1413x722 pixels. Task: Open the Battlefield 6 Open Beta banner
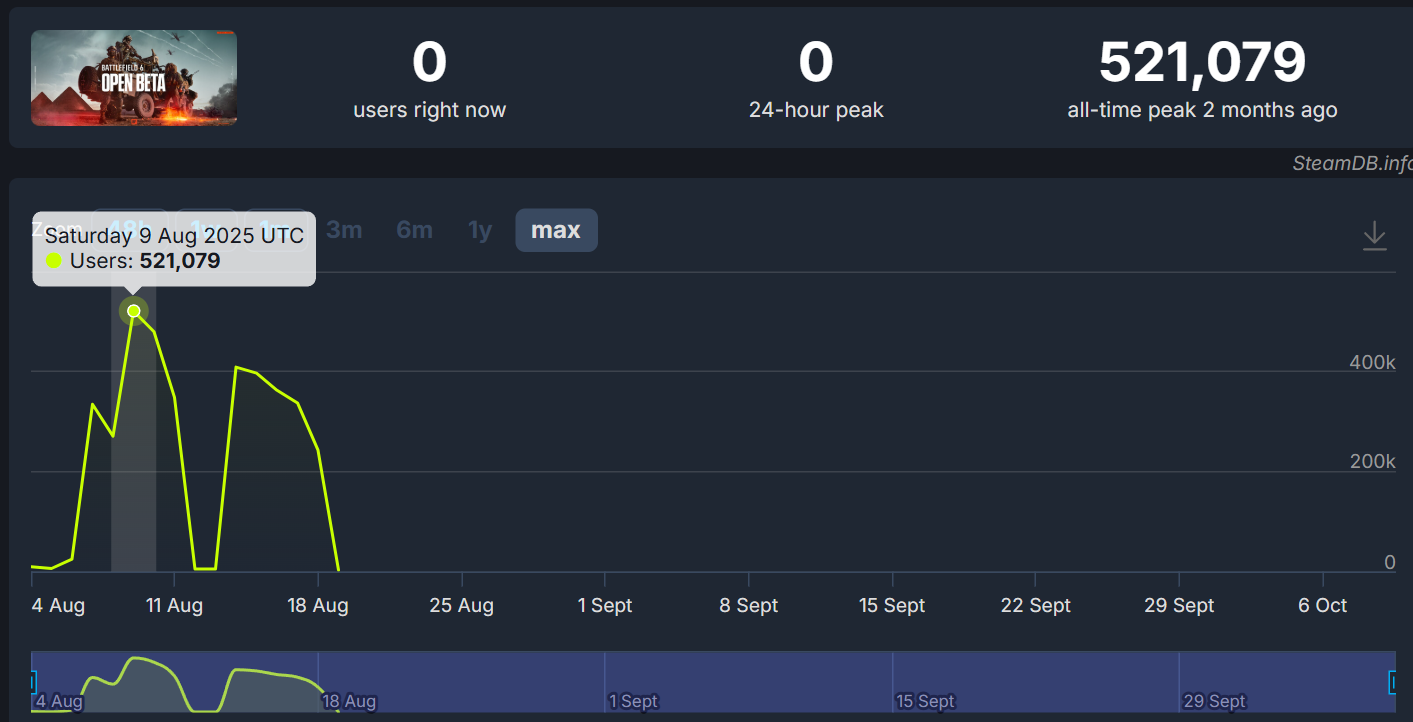(x=134, y=78)
